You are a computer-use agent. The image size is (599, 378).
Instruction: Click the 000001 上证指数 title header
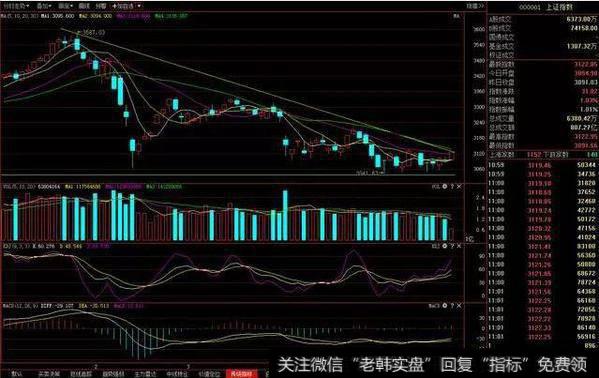click(x=545, y=7)
